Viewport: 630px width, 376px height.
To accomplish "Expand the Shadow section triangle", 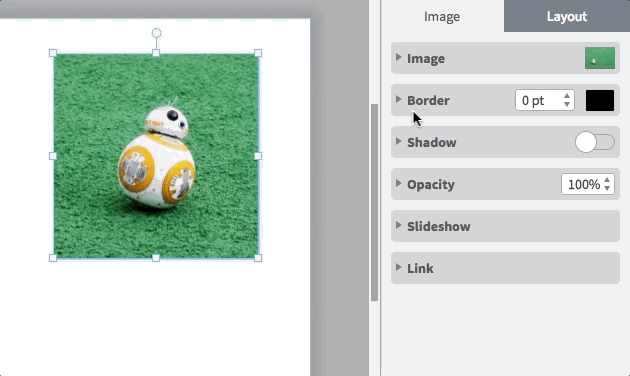I will click(x=398, y=141).
